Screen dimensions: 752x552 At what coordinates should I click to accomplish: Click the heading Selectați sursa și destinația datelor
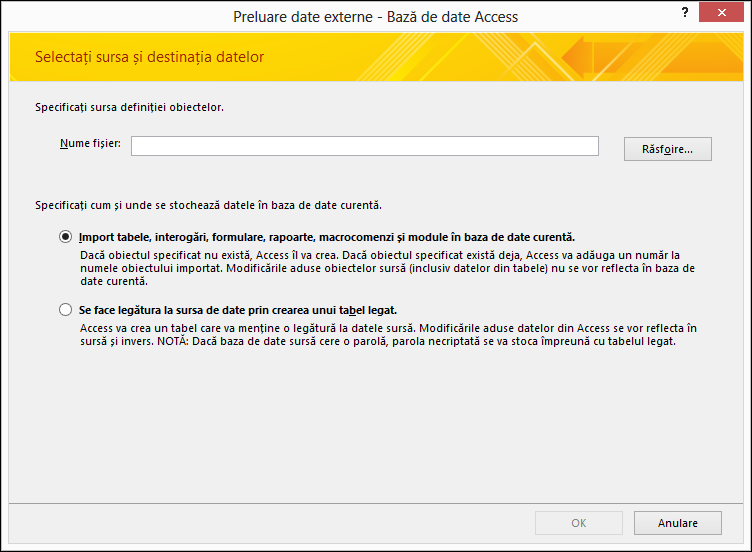[150, 57]
